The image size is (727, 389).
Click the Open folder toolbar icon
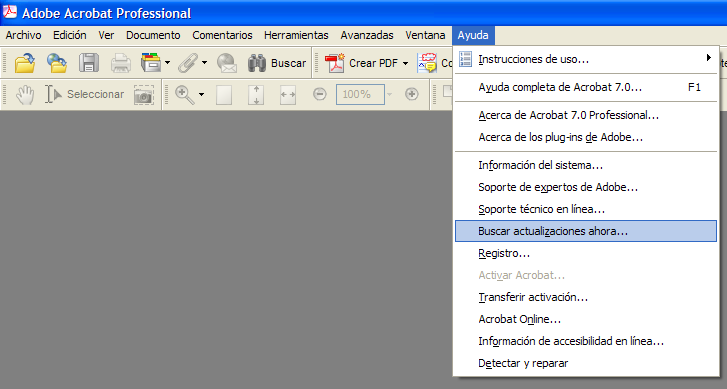[x=25, y=63]
